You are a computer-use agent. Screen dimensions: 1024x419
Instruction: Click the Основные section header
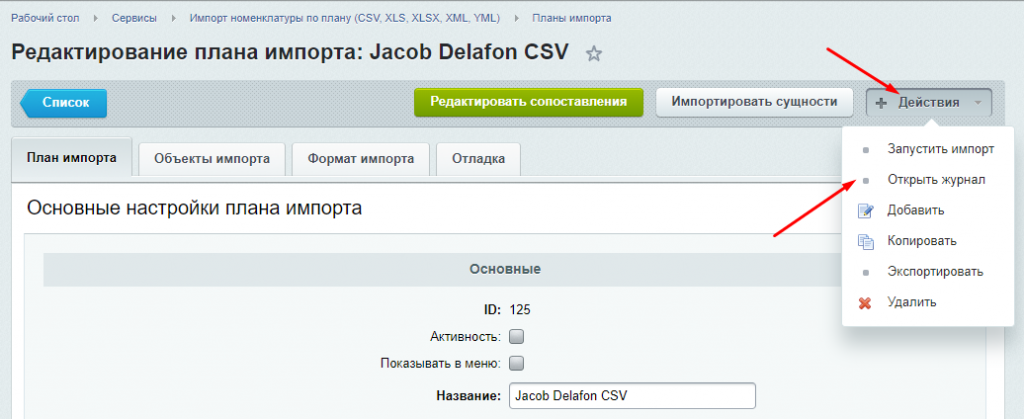coord(505,270)
